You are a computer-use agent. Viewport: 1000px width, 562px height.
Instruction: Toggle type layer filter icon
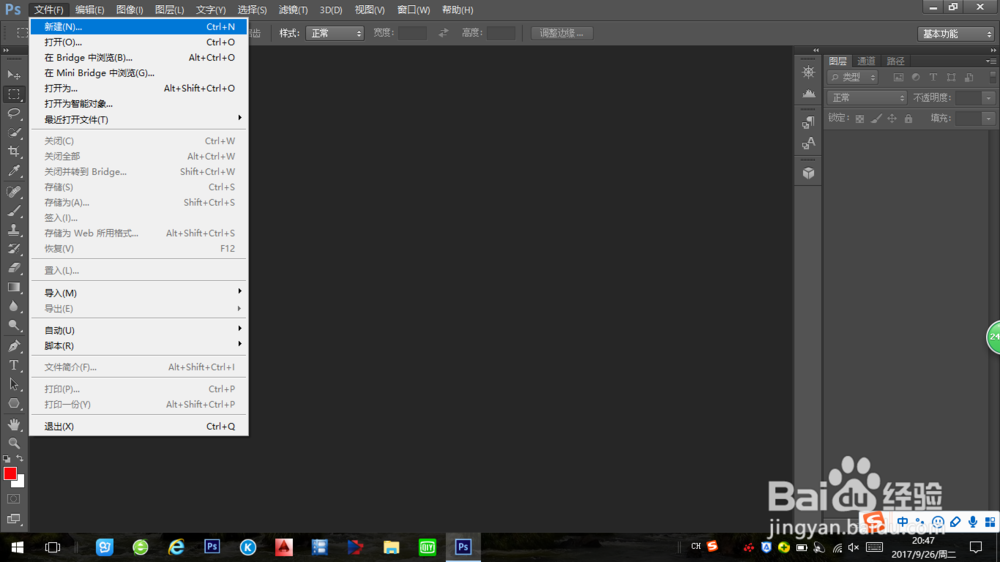[x=933, y=77]
